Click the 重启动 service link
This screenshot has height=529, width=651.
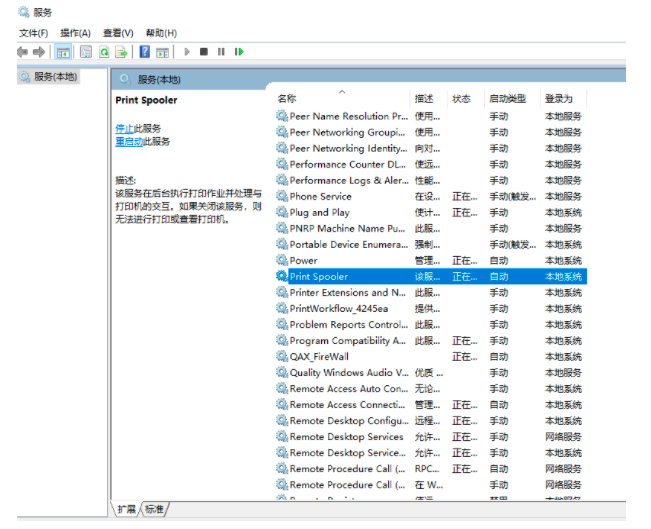128,141
